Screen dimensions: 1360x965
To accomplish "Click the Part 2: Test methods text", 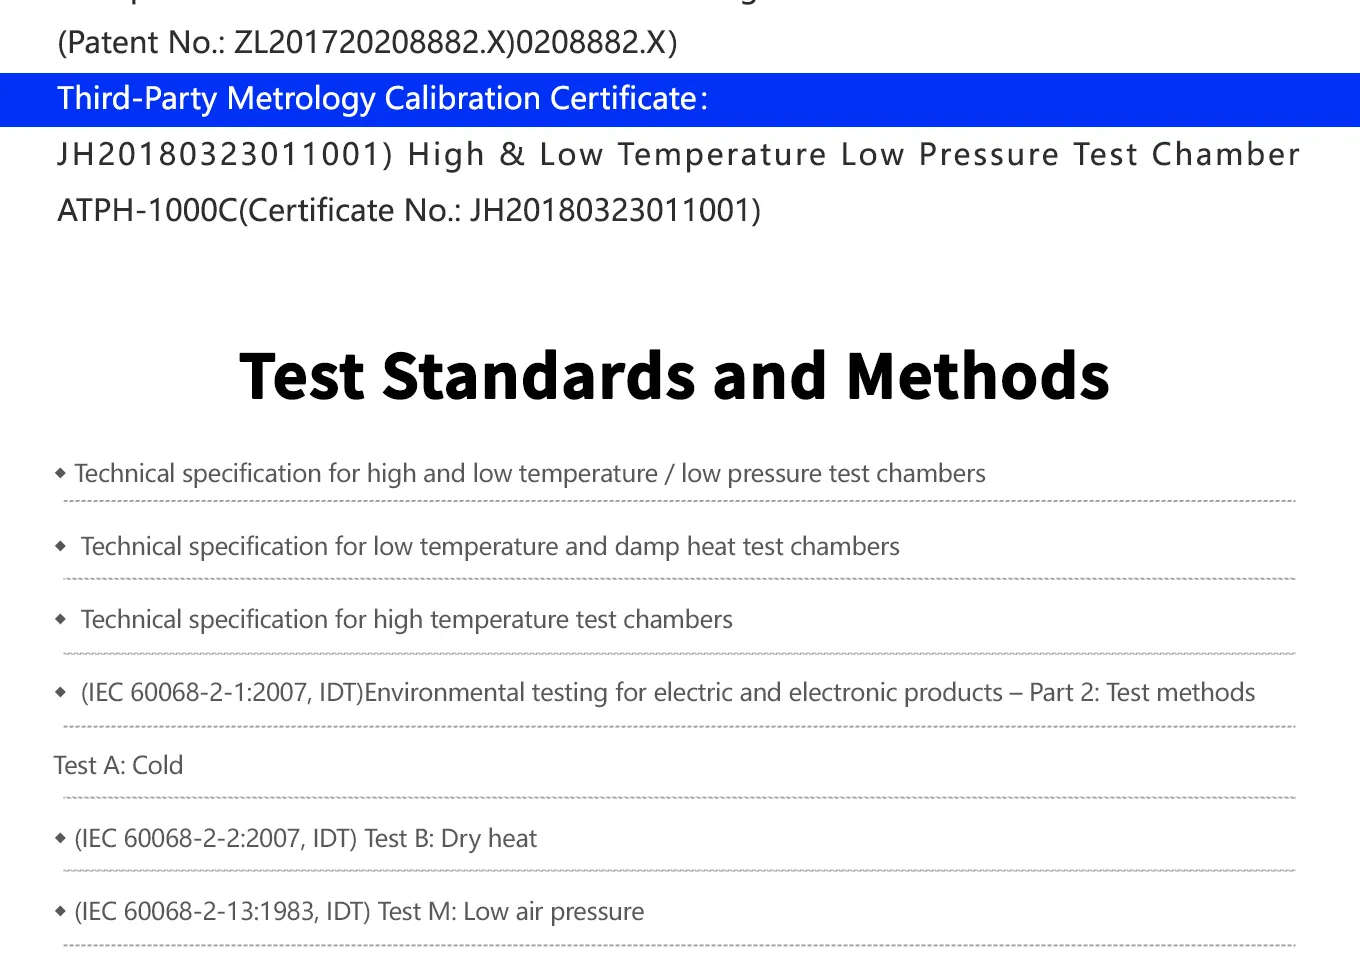I will tap(1142, 692).
